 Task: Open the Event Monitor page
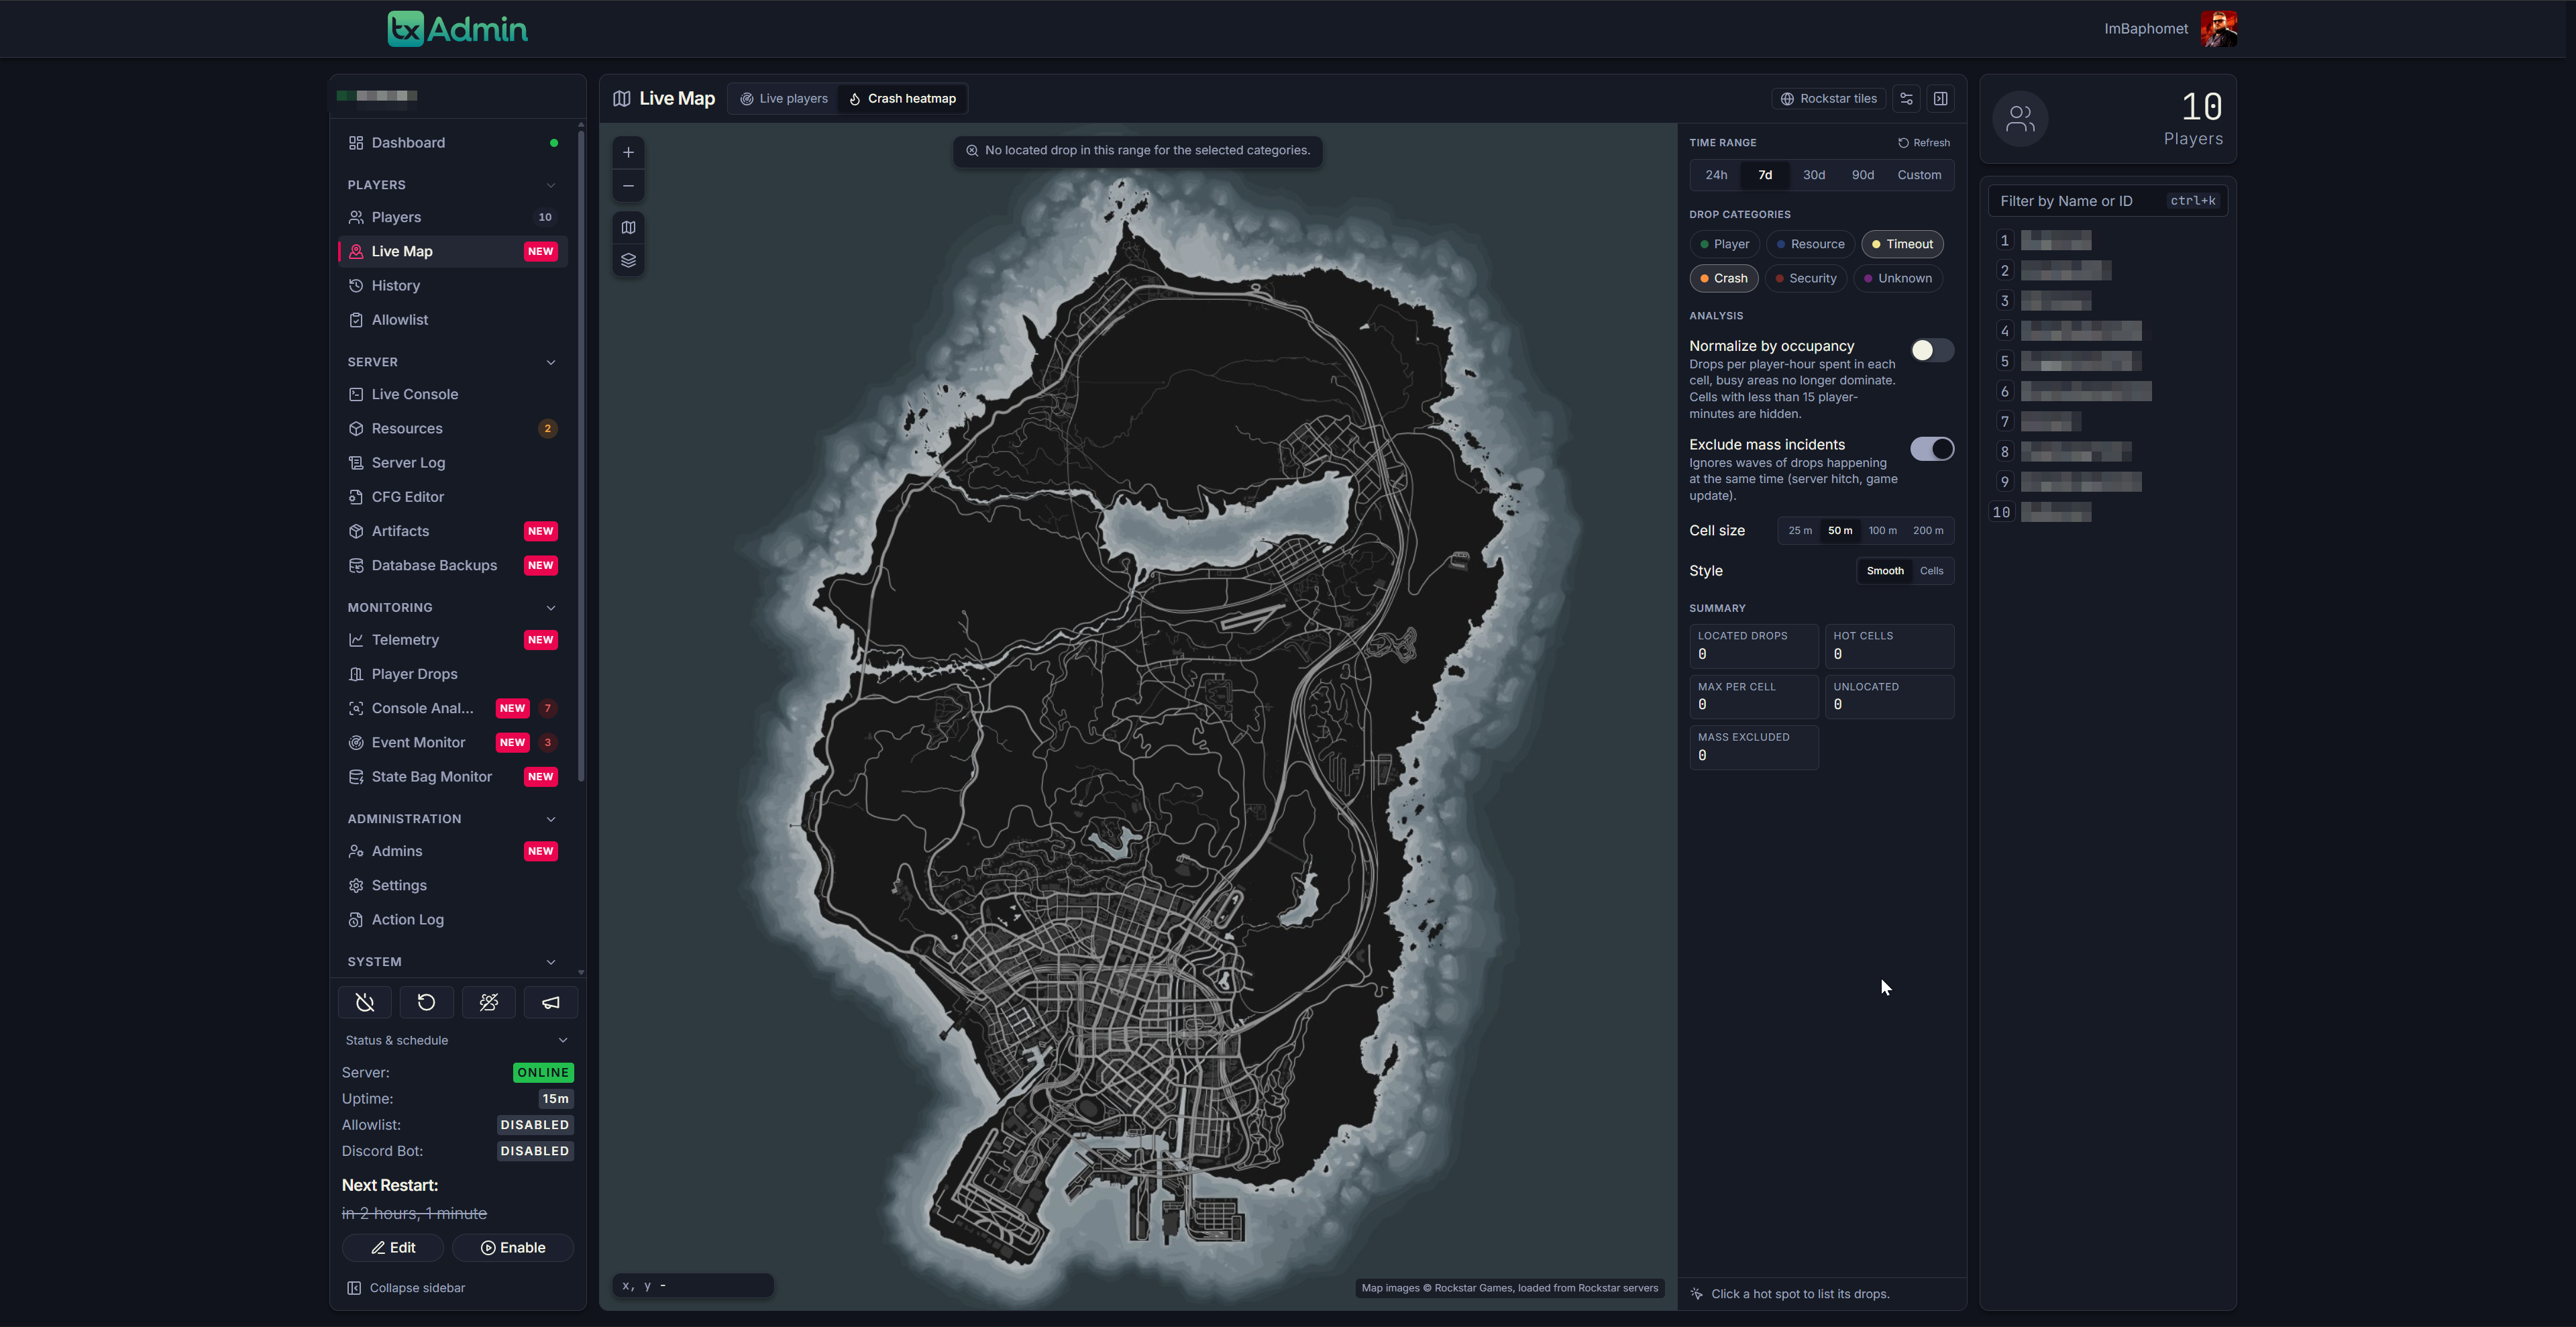coord(453,742)
